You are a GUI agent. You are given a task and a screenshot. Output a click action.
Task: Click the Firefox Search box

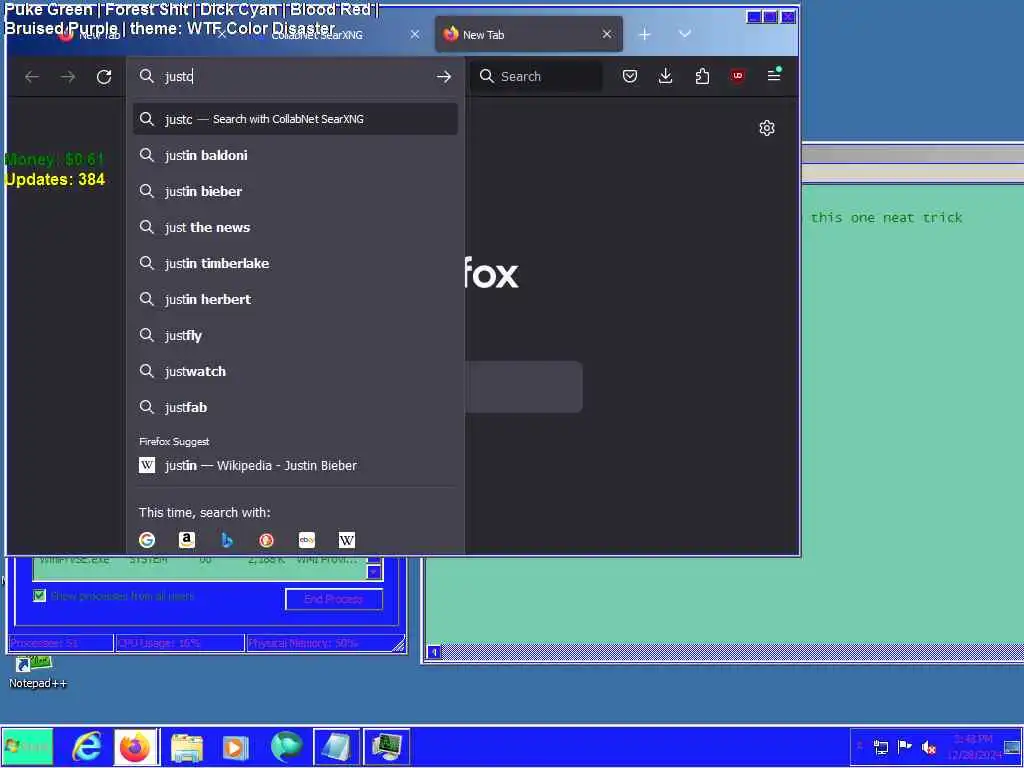click(536, 76)
